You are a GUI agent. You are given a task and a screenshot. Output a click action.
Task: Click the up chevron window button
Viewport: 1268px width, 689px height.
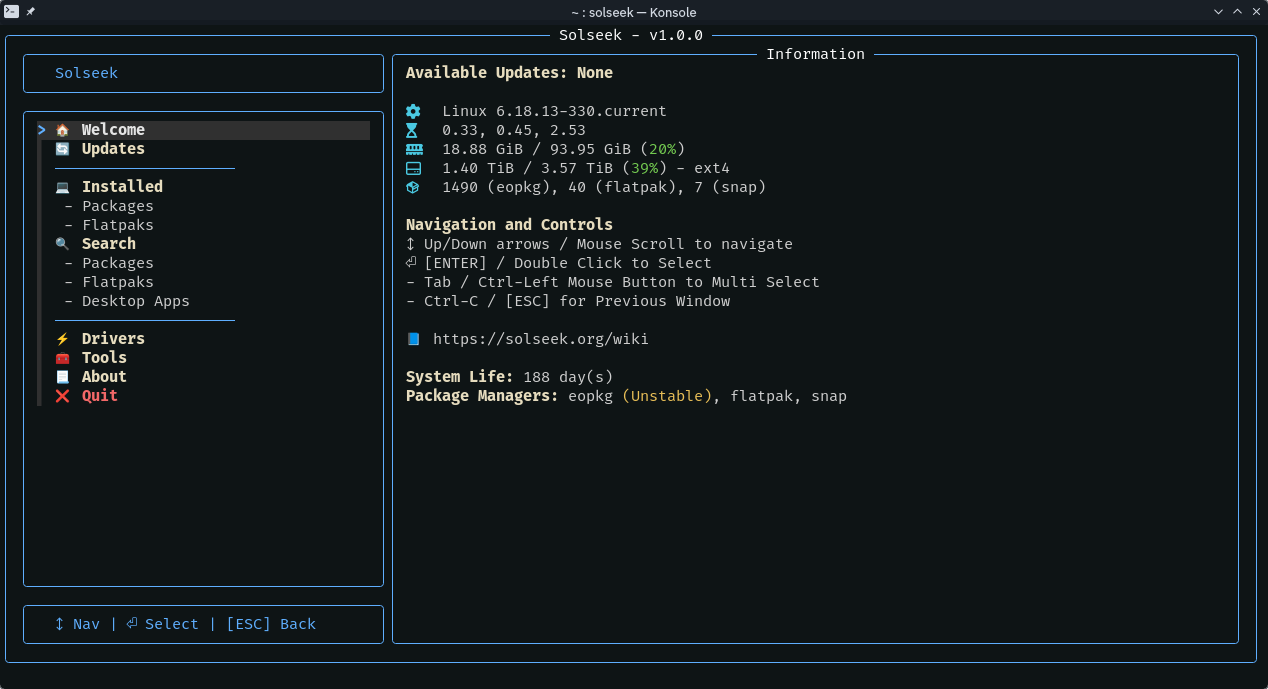pyautogui.click(x=1237, y=12)
